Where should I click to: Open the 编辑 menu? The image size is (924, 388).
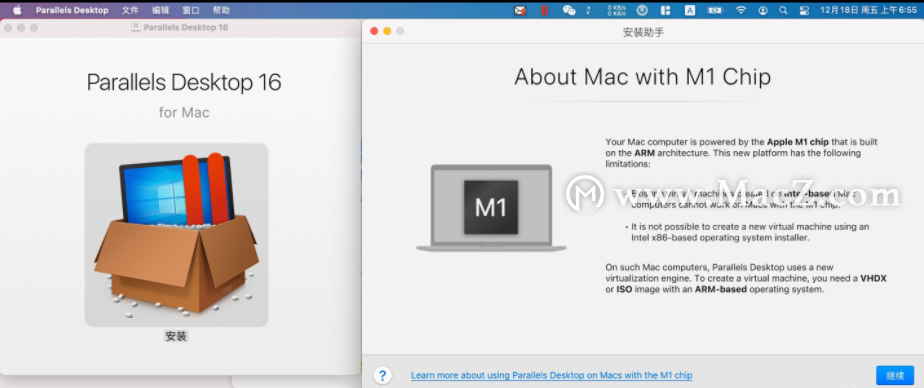(x=160, y=10)
